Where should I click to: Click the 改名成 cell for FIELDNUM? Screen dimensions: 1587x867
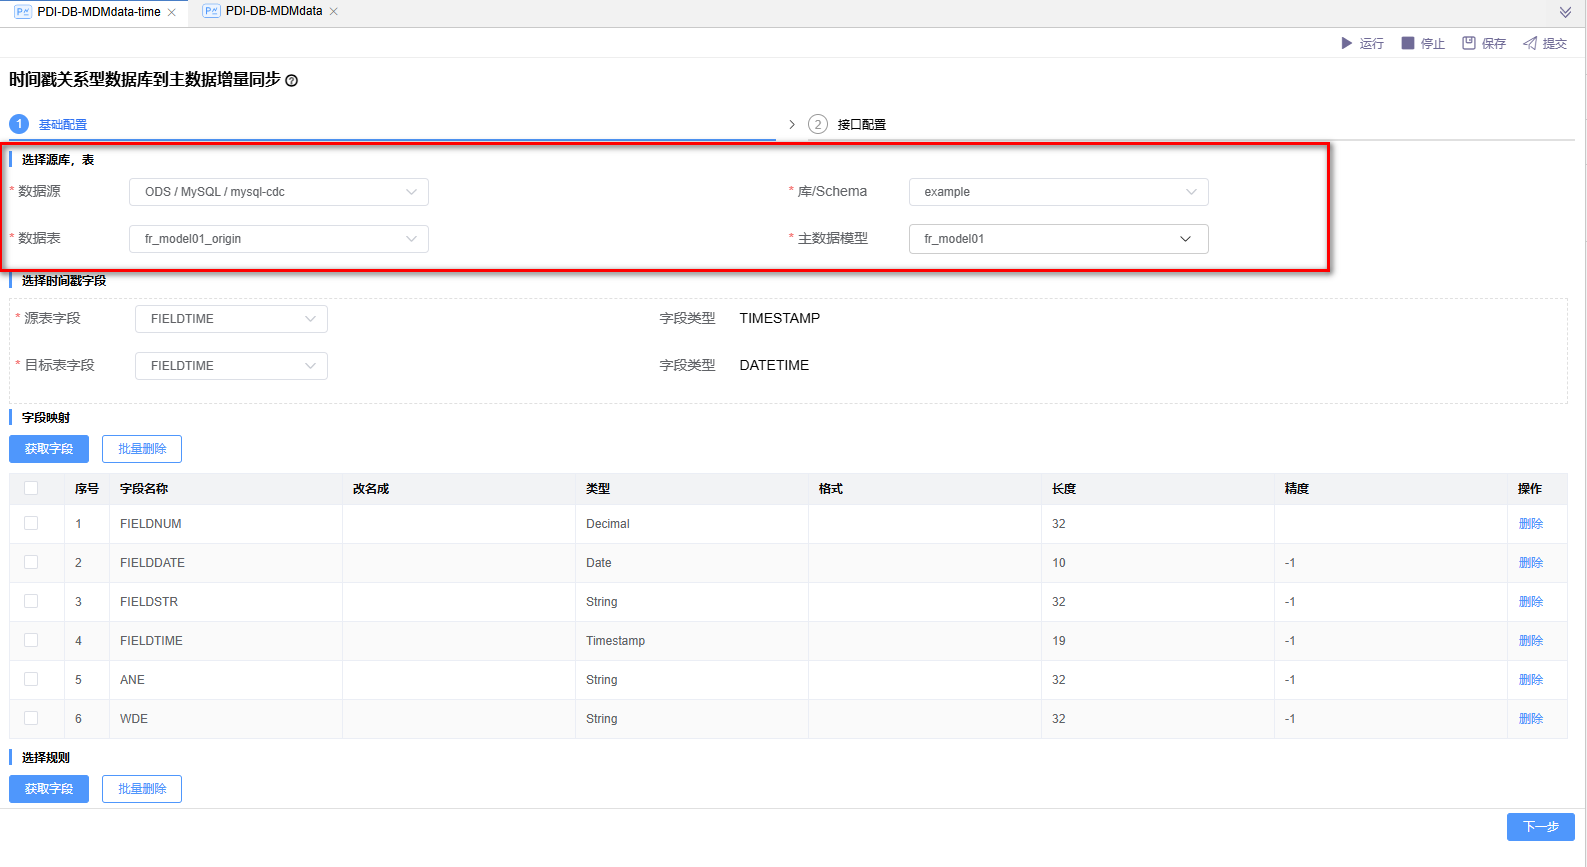pos(459,524)
